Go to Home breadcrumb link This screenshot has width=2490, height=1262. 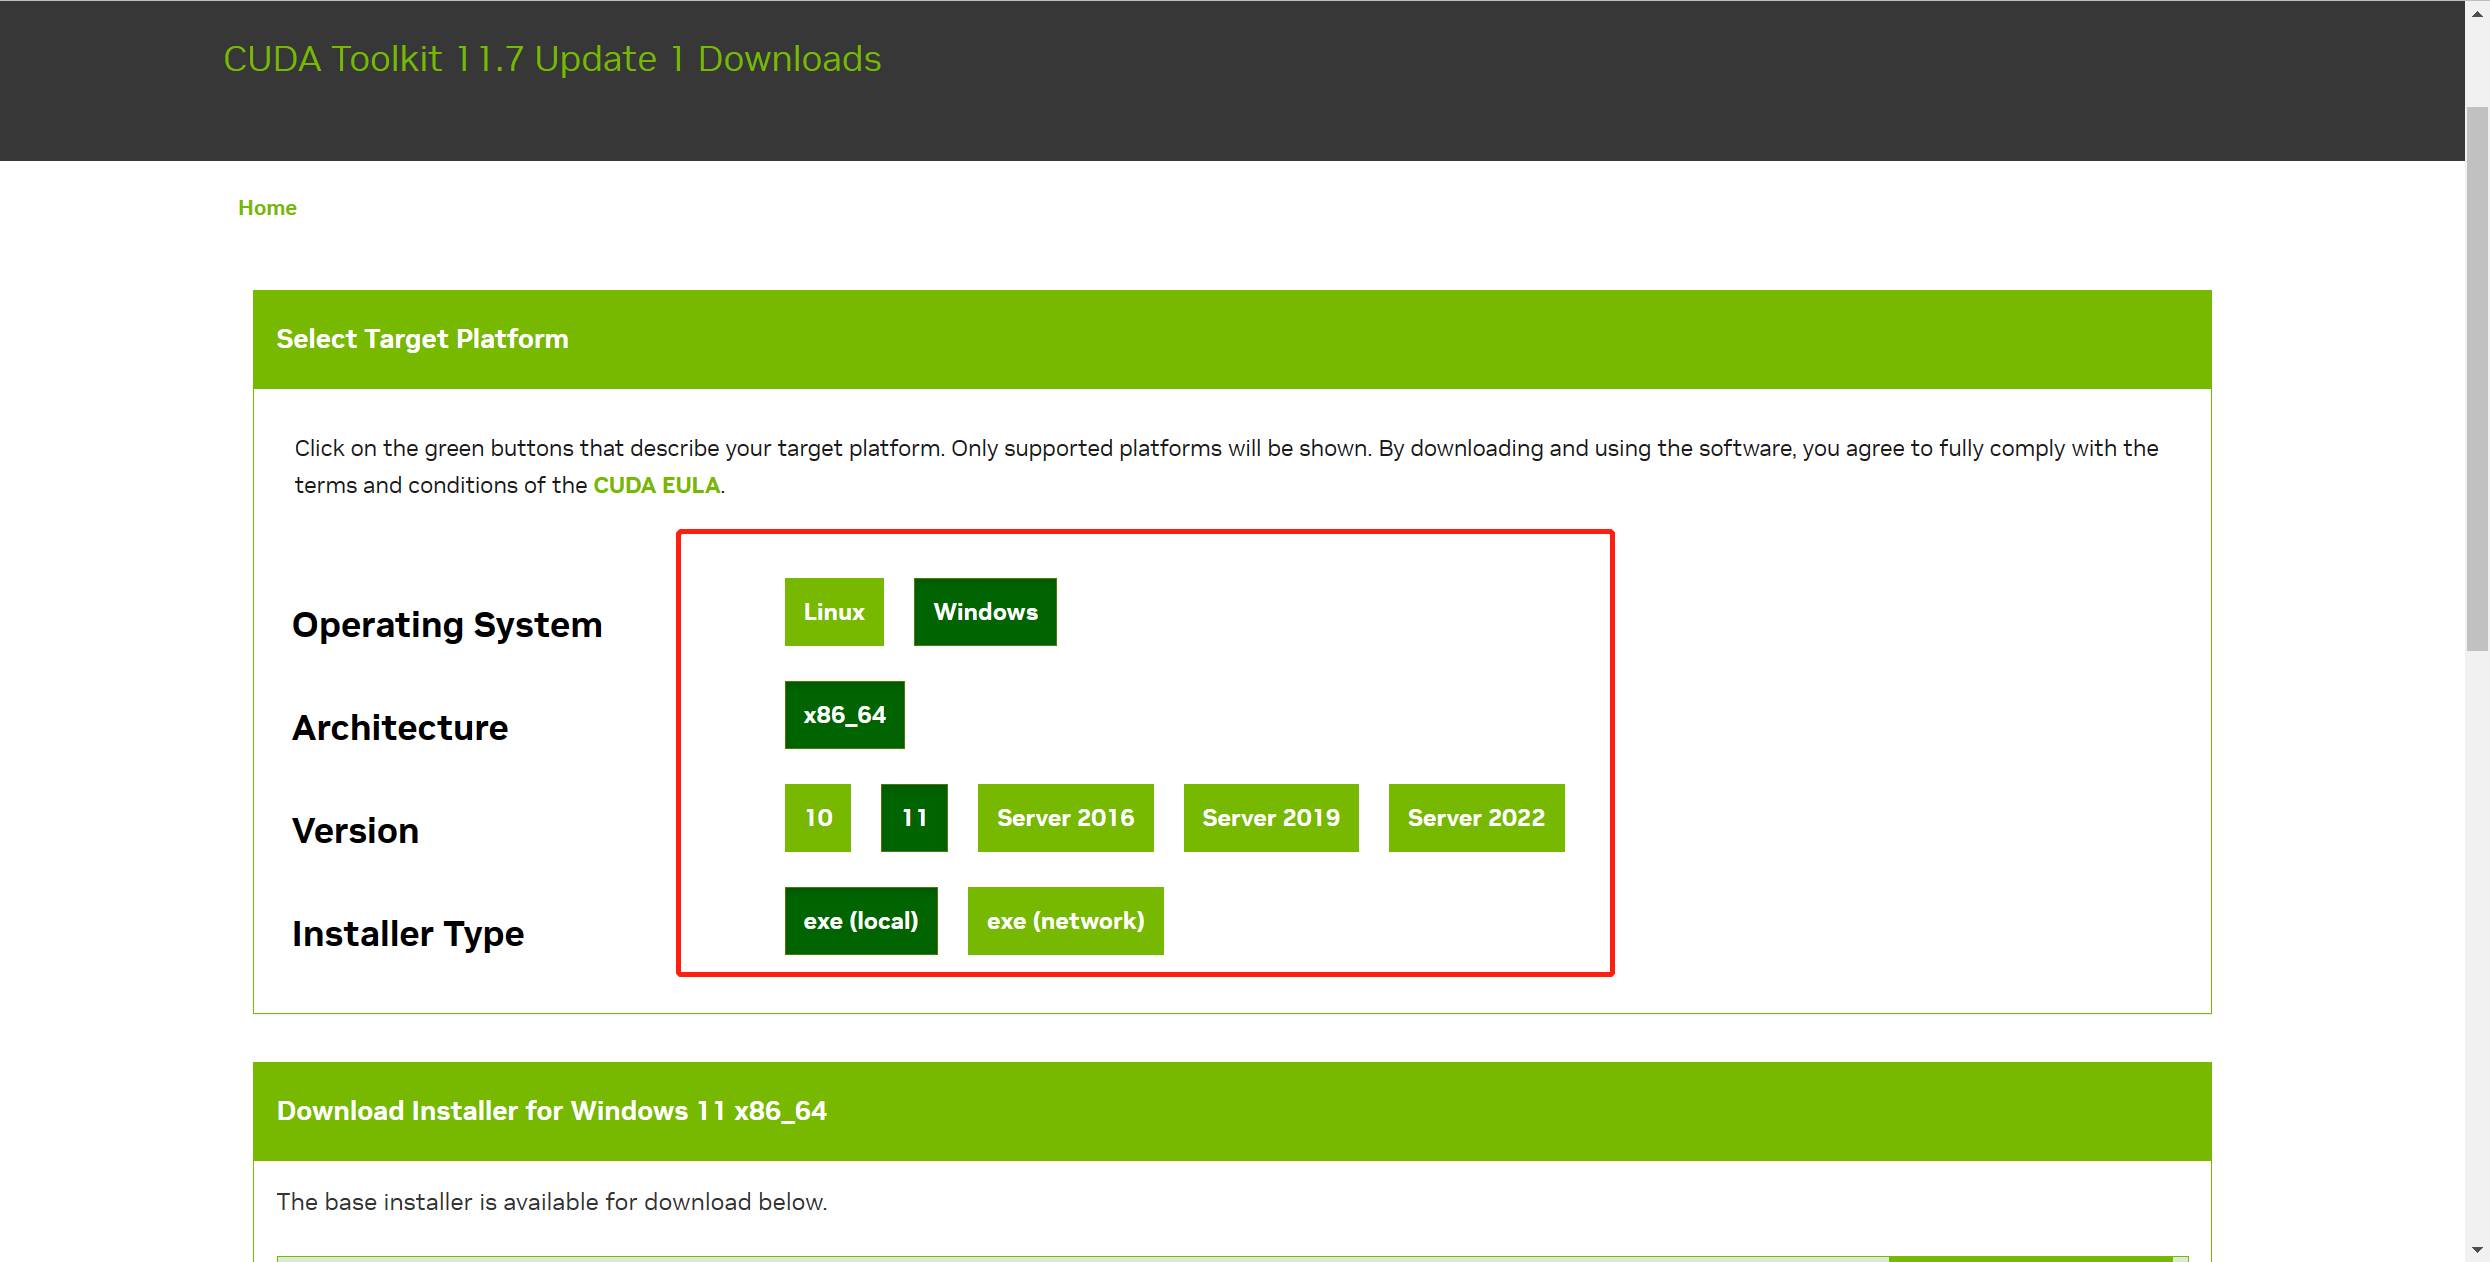coord(267,208)
